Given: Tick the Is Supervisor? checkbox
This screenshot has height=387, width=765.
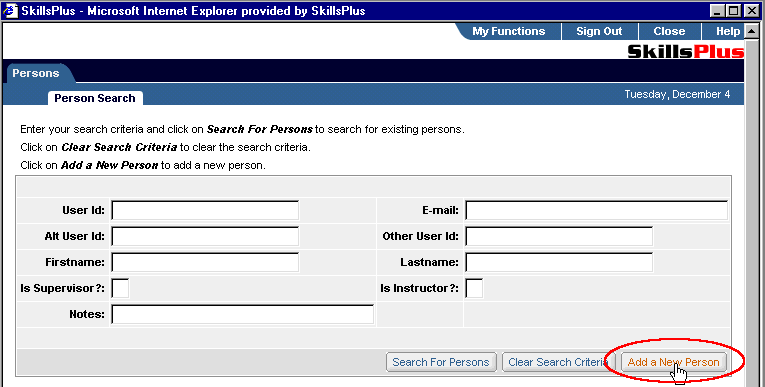Looking at the screenshot, I should tap(120, 288).
